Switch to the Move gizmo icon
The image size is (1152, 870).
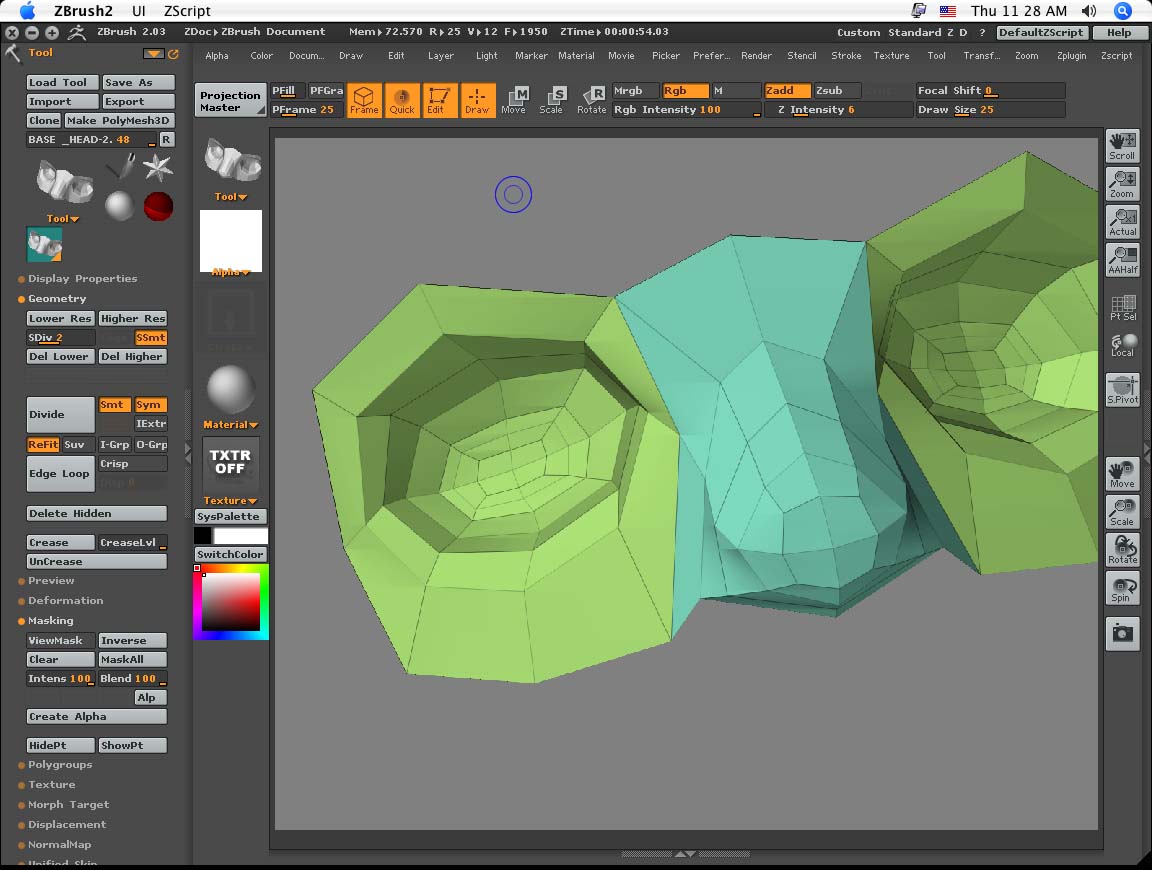click(x=514, y=100)
